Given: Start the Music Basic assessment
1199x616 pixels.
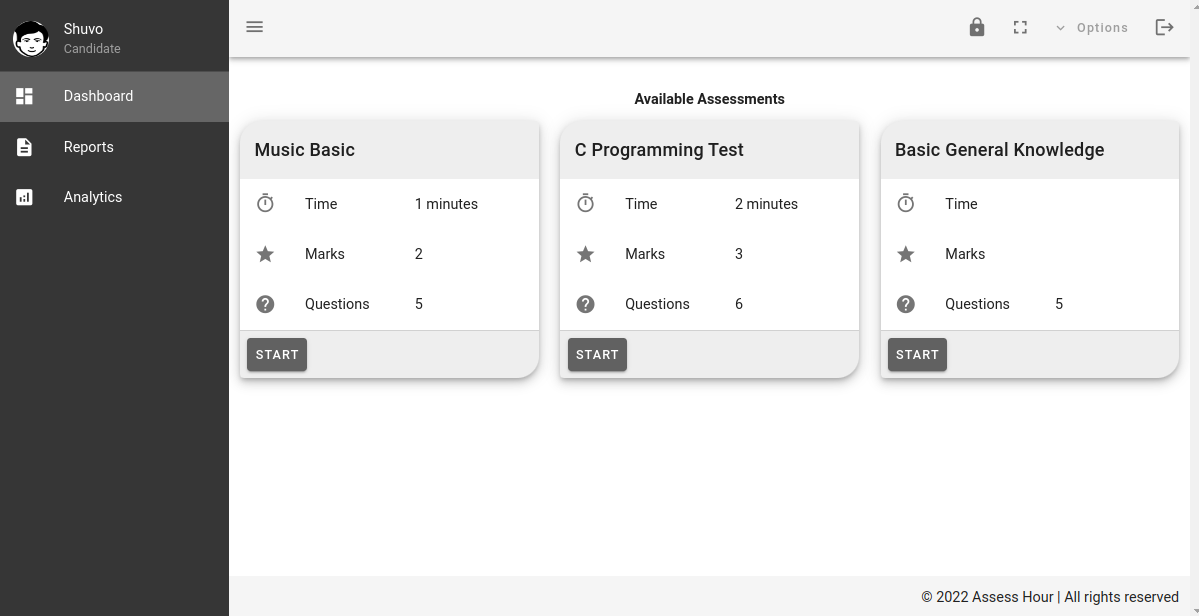Looking at the screenshot, I should [277, 355].
